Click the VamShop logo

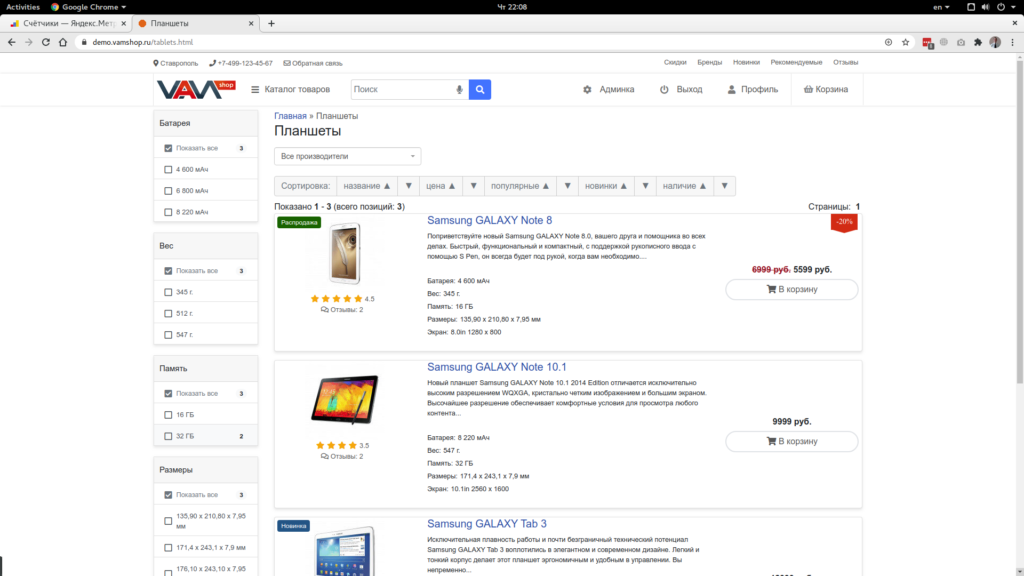click(196, 89)
